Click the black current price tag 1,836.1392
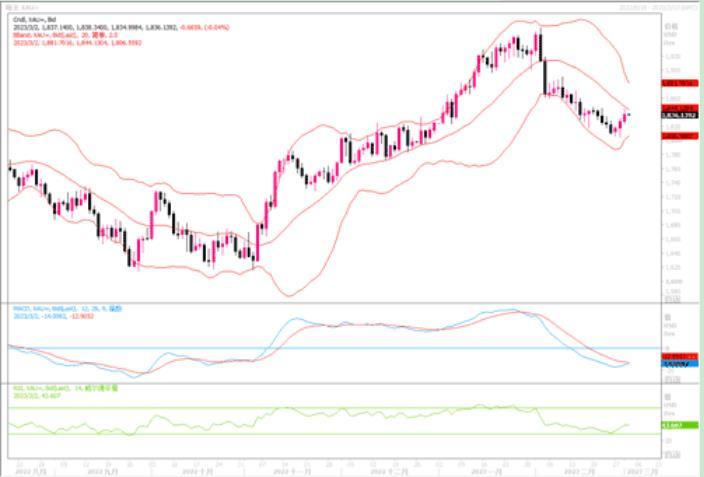 674,116
